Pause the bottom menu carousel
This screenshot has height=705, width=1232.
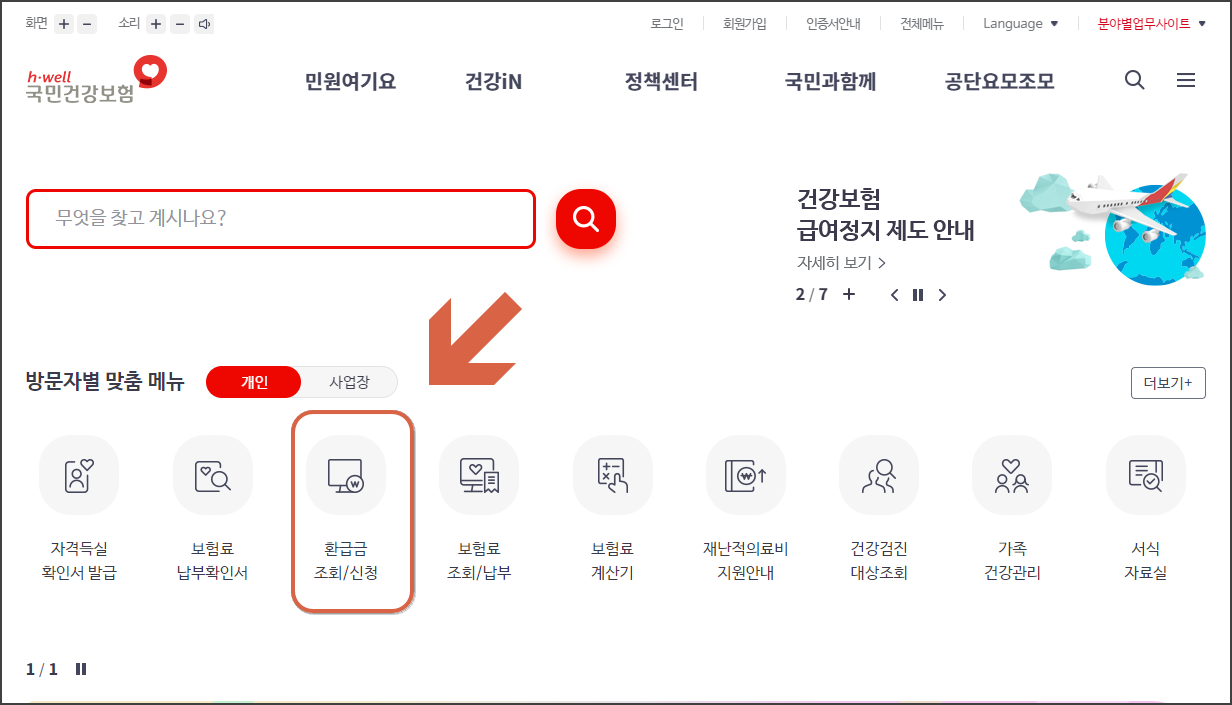80,669
